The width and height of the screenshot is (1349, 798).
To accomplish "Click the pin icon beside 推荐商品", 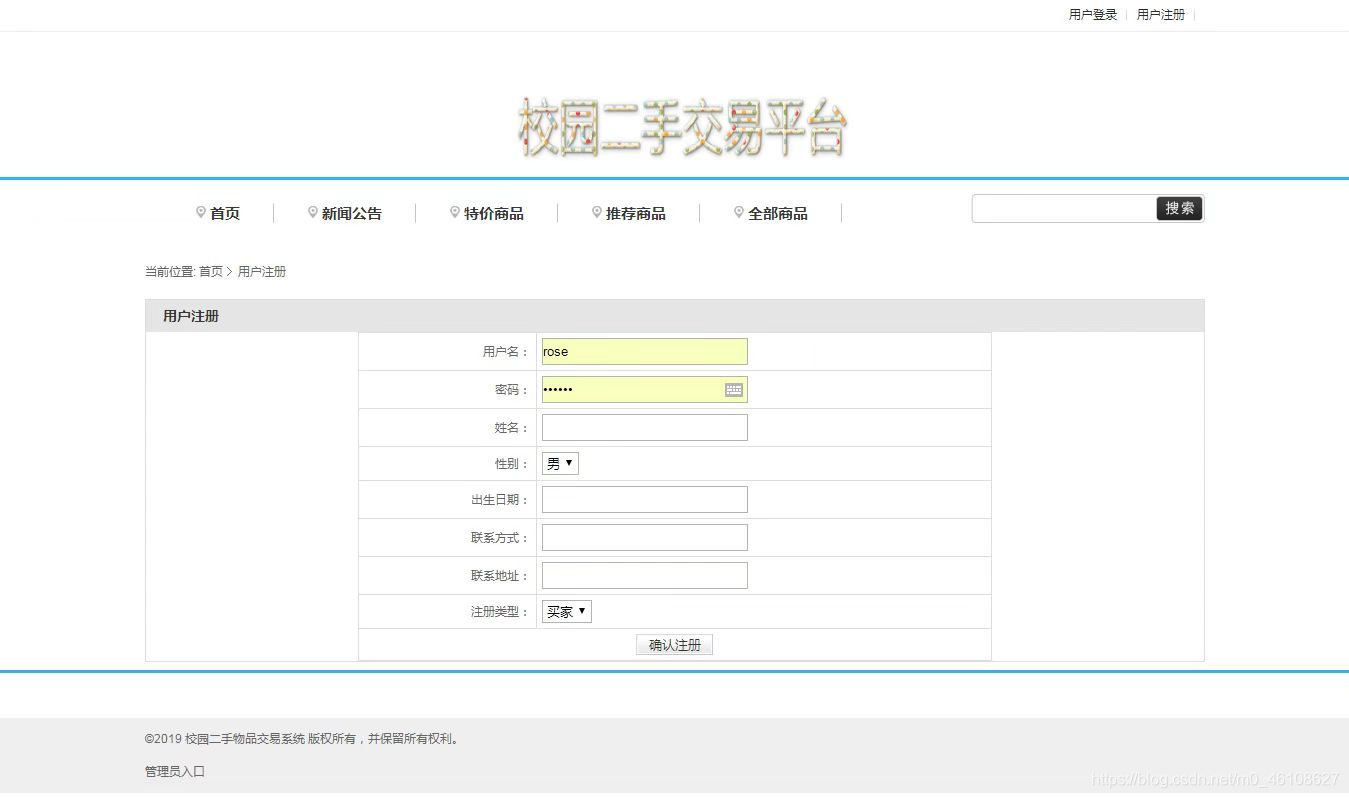I will click(597, 212).
